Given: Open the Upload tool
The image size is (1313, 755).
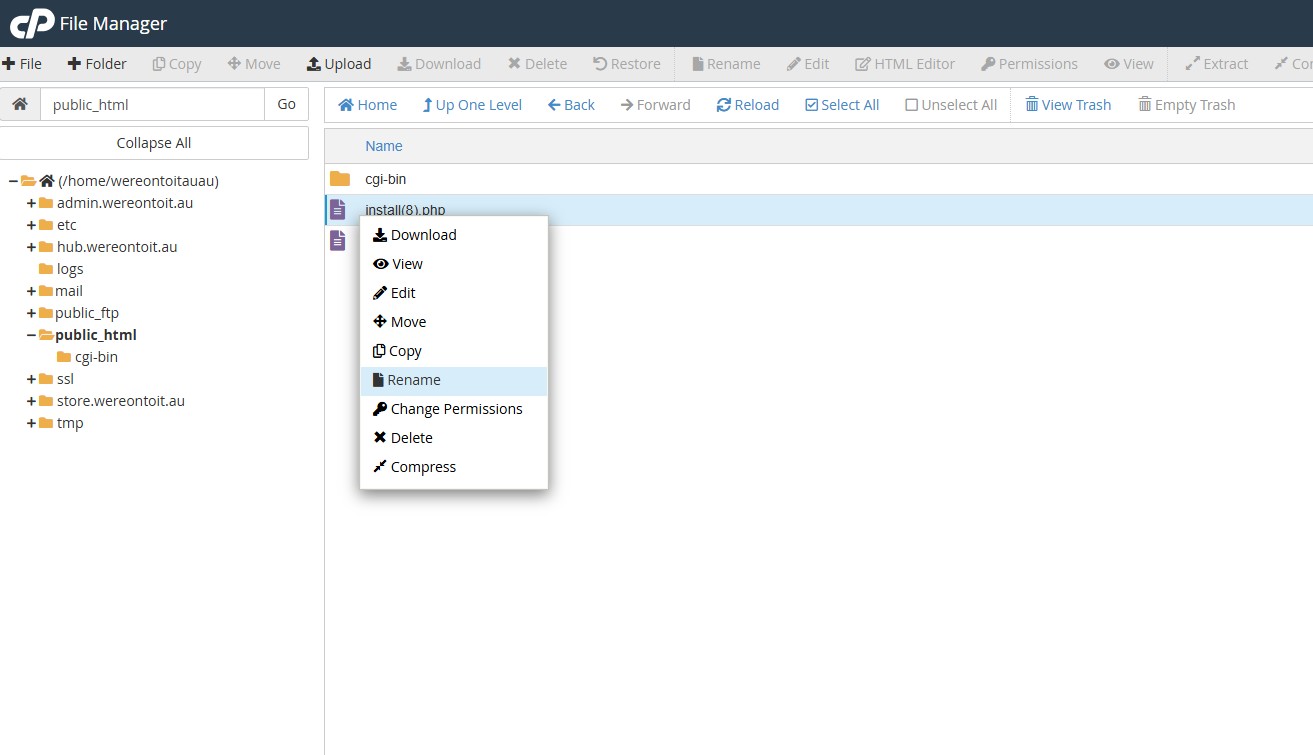Looking at the screenshot, I should pyautogui.click(x=339, y=64).
